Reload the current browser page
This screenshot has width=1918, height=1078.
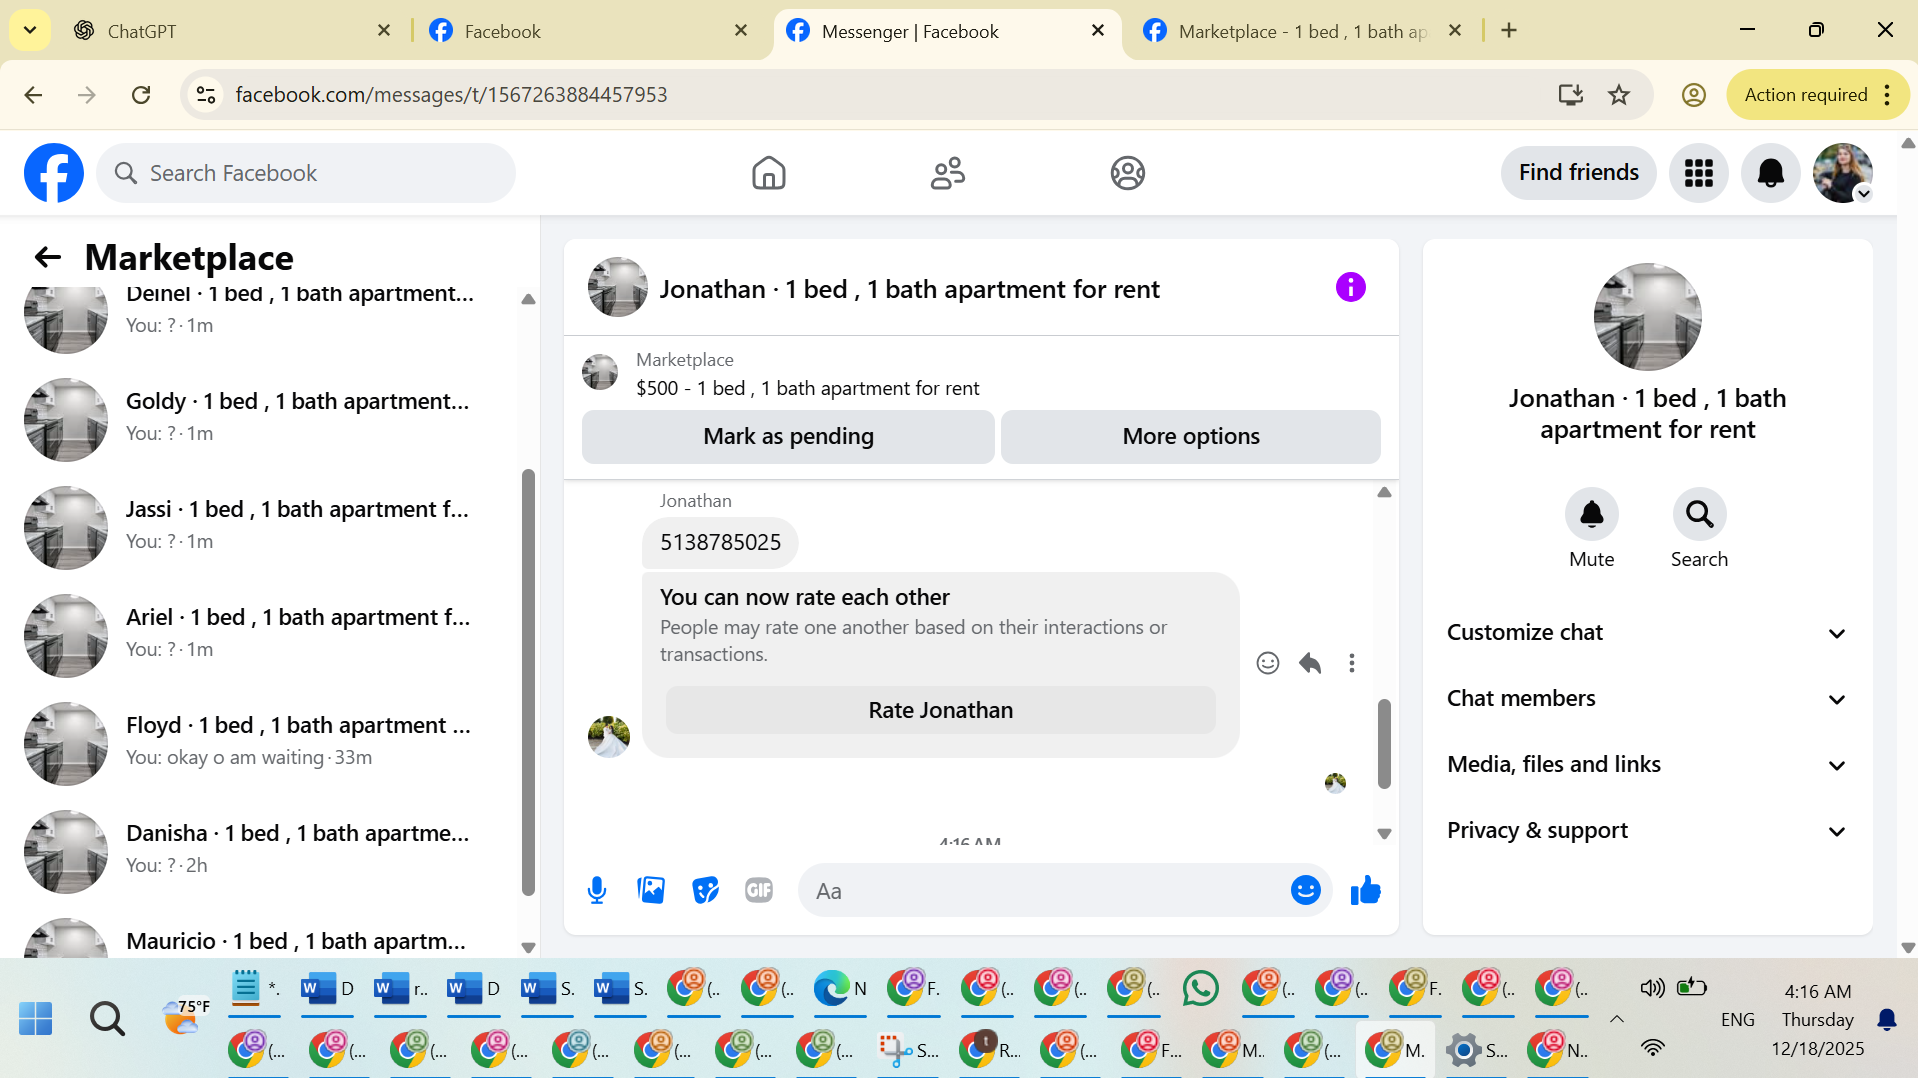141,95
